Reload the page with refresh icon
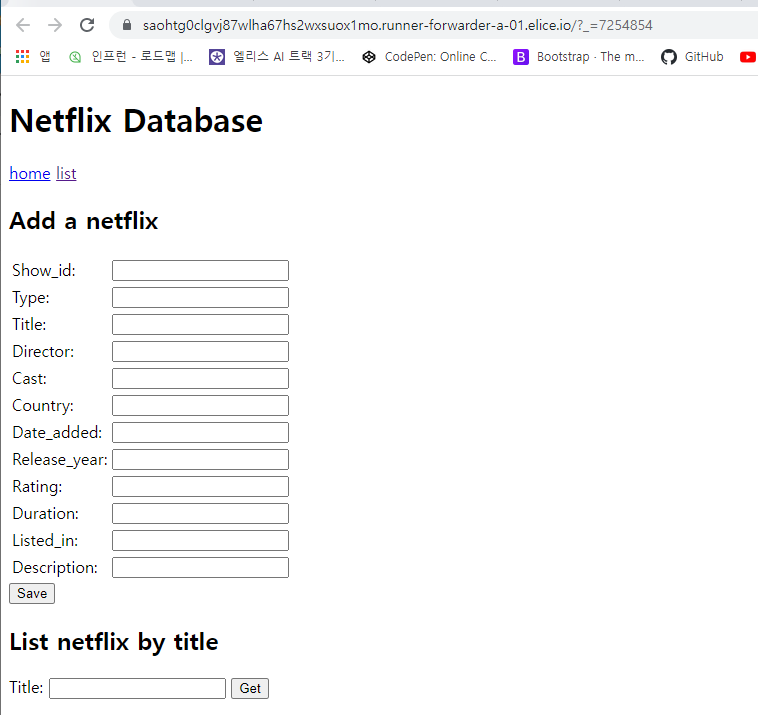Image resolution: width=758 pixels, height=715 pixels. coord(87,25)
